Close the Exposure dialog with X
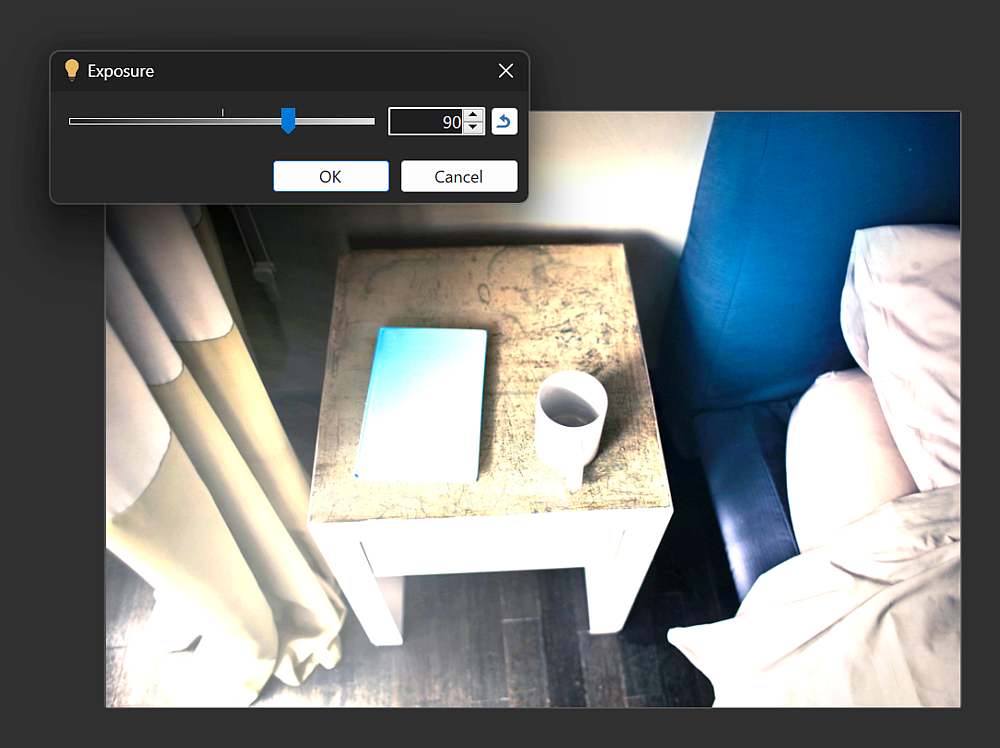Screen dimensions: 1000x748 pyautogui.click(x=506, y=71)
